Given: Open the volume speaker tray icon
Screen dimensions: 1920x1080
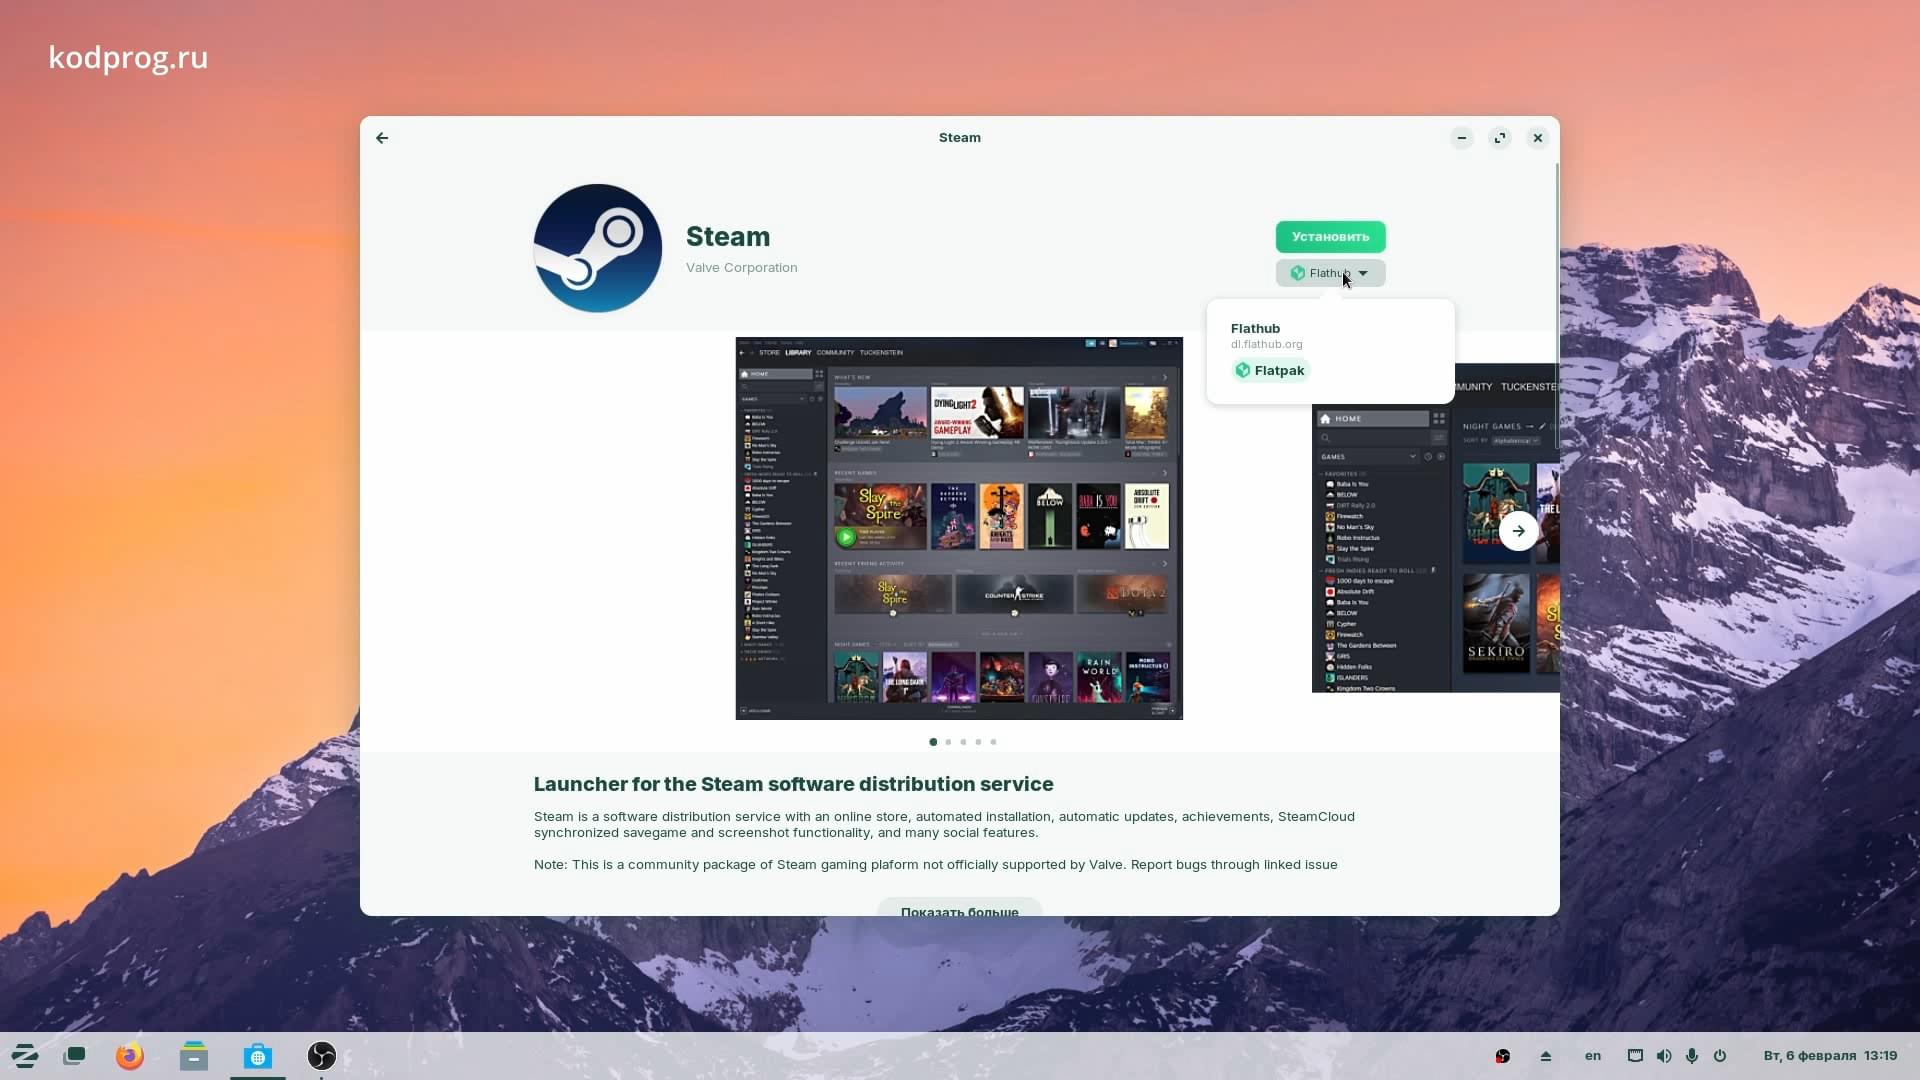Looking at the screenshot, I should point(1664,1056).
